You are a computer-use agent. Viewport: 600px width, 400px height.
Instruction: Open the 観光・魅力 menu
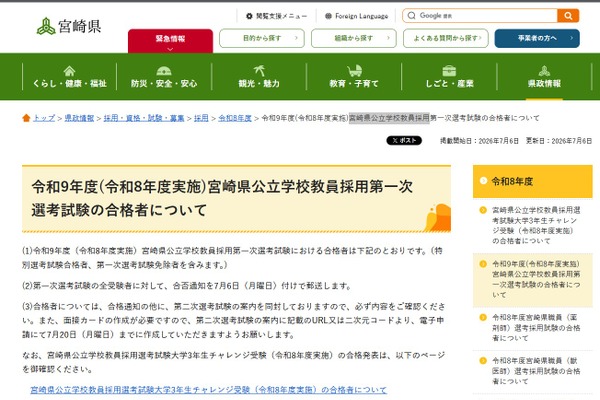pos(259,77)
